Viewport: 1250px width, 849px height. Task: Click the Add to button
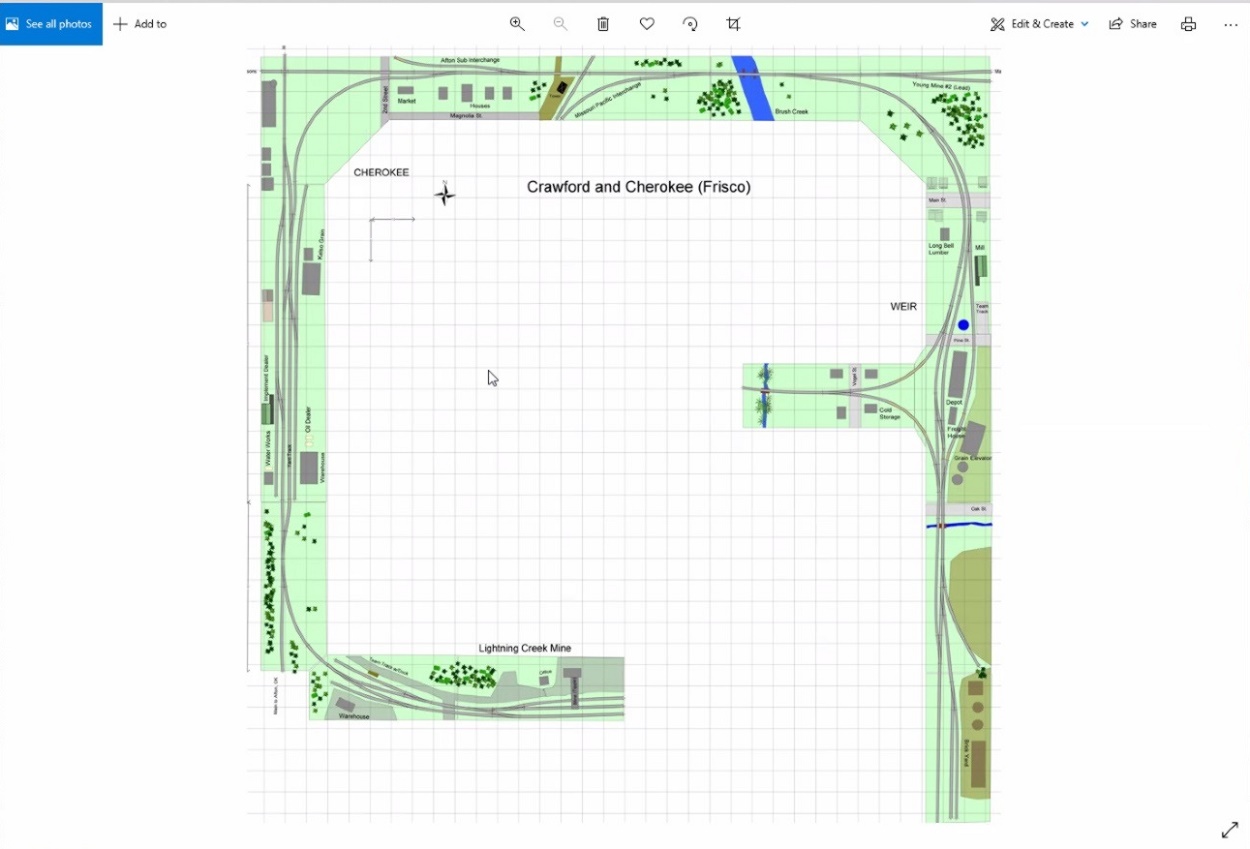click(140, 24)
